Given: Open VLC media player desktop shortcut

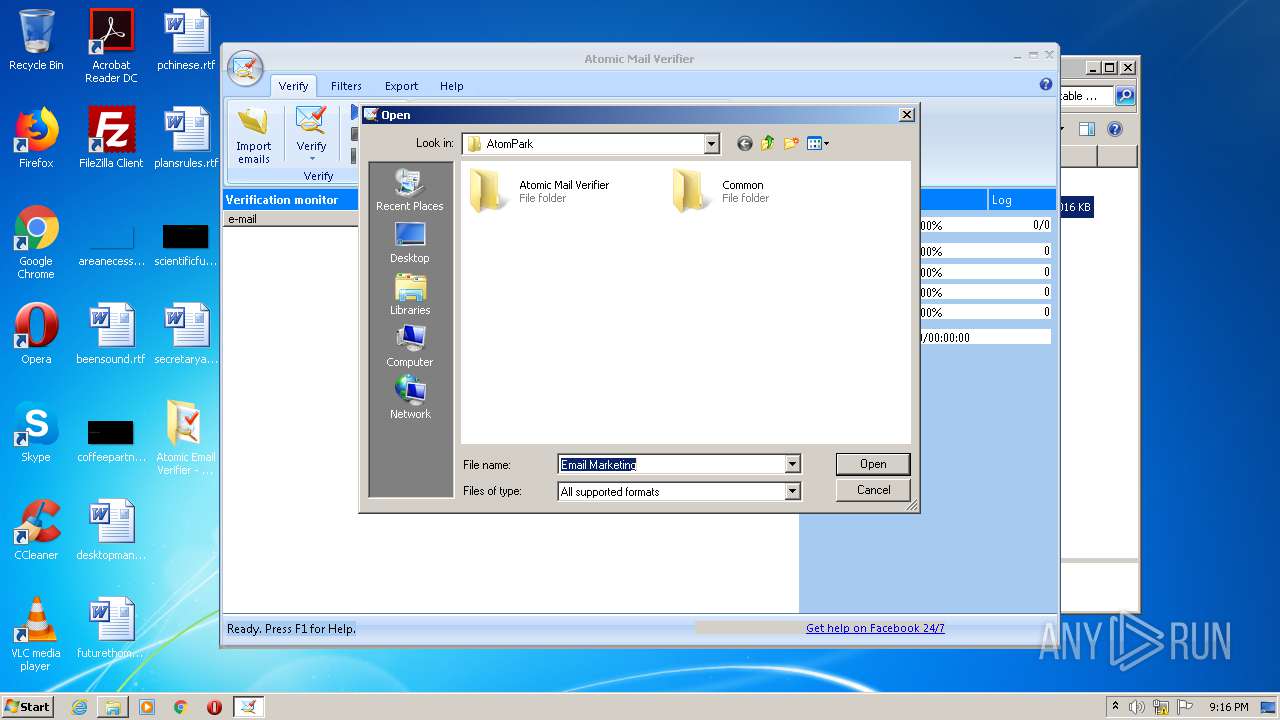Looking at the screenshot, I should click(x=36, y=634).
